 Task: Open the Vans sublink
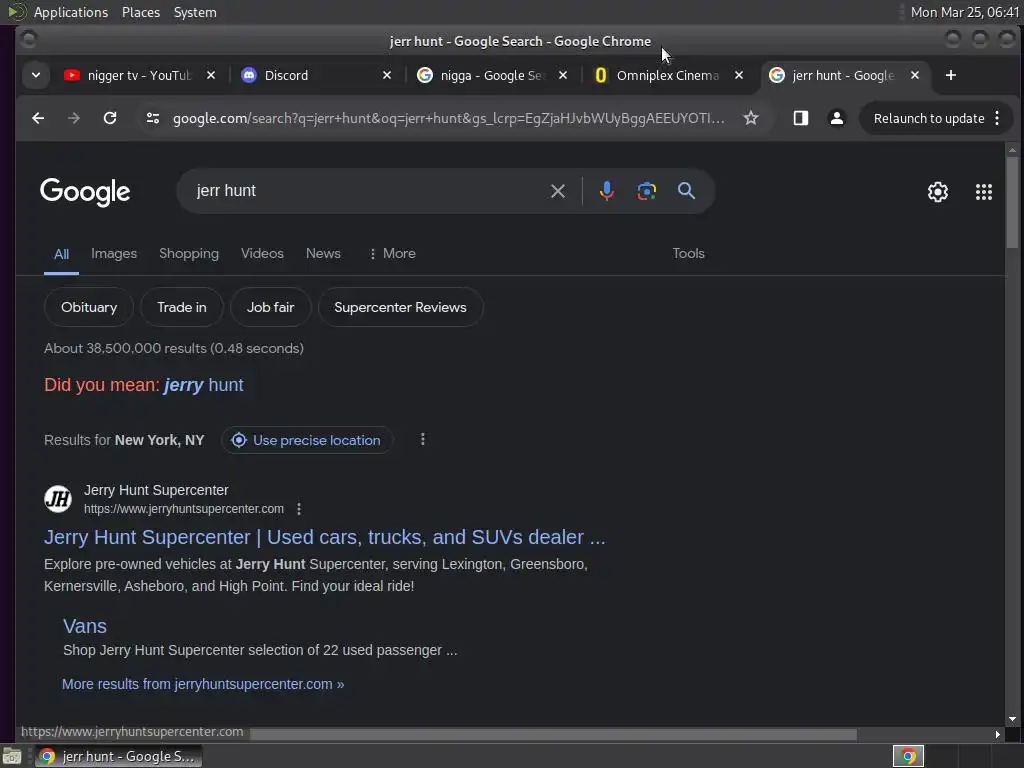[x=85, y=626]
